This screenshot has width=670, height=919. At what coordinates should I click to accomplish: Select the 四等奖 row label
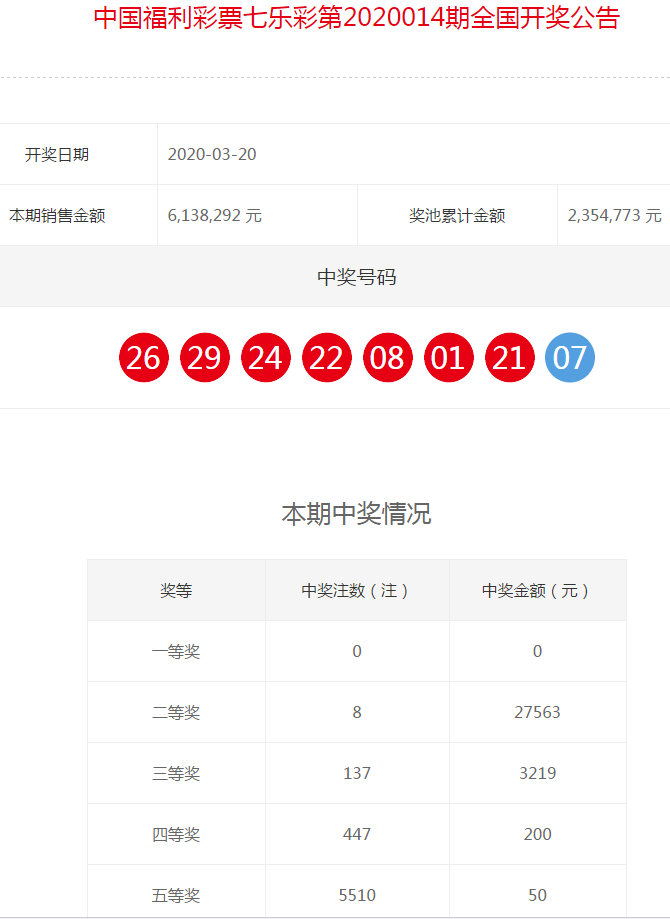point(176,834)
